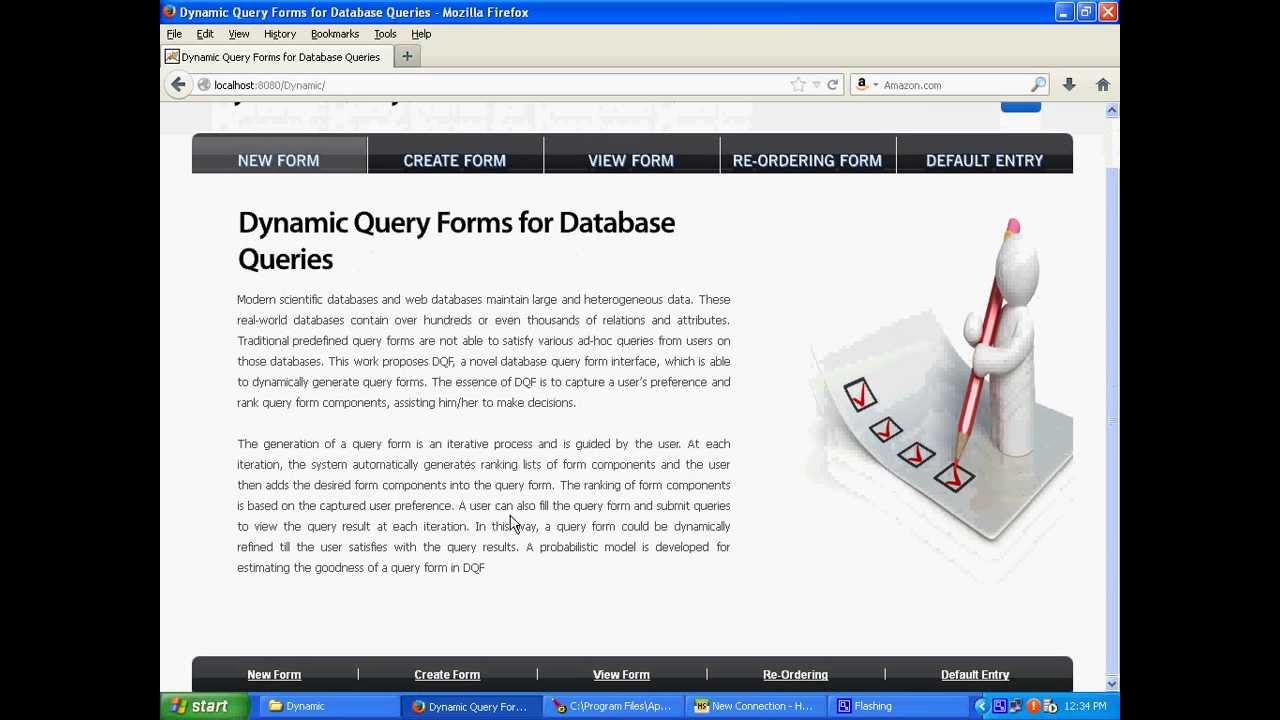Screen dimensions: 1280x720
Task: Open the Tools menu
Action: coord(385,34)
